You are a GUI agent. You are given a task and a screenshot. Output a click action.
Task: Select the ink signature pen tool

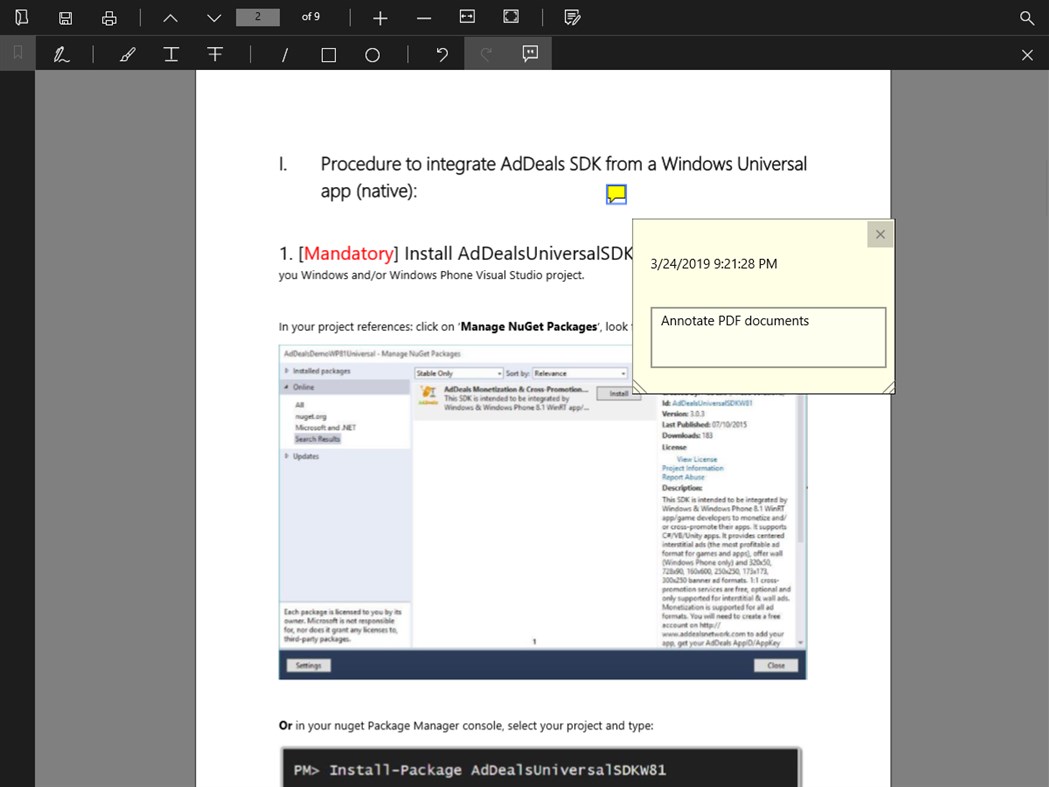[x=62, y=54]
